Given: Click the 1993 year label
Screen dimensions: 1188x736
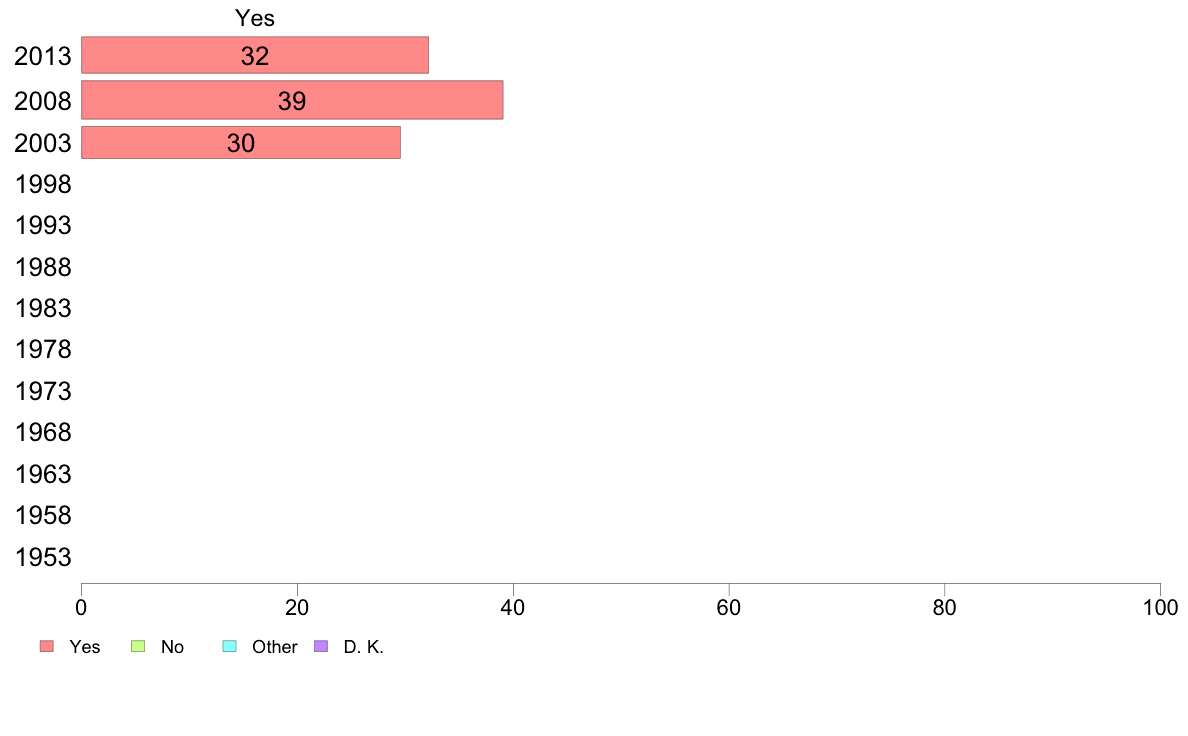Looking at the screenshot, I should (x=43, y=225).
